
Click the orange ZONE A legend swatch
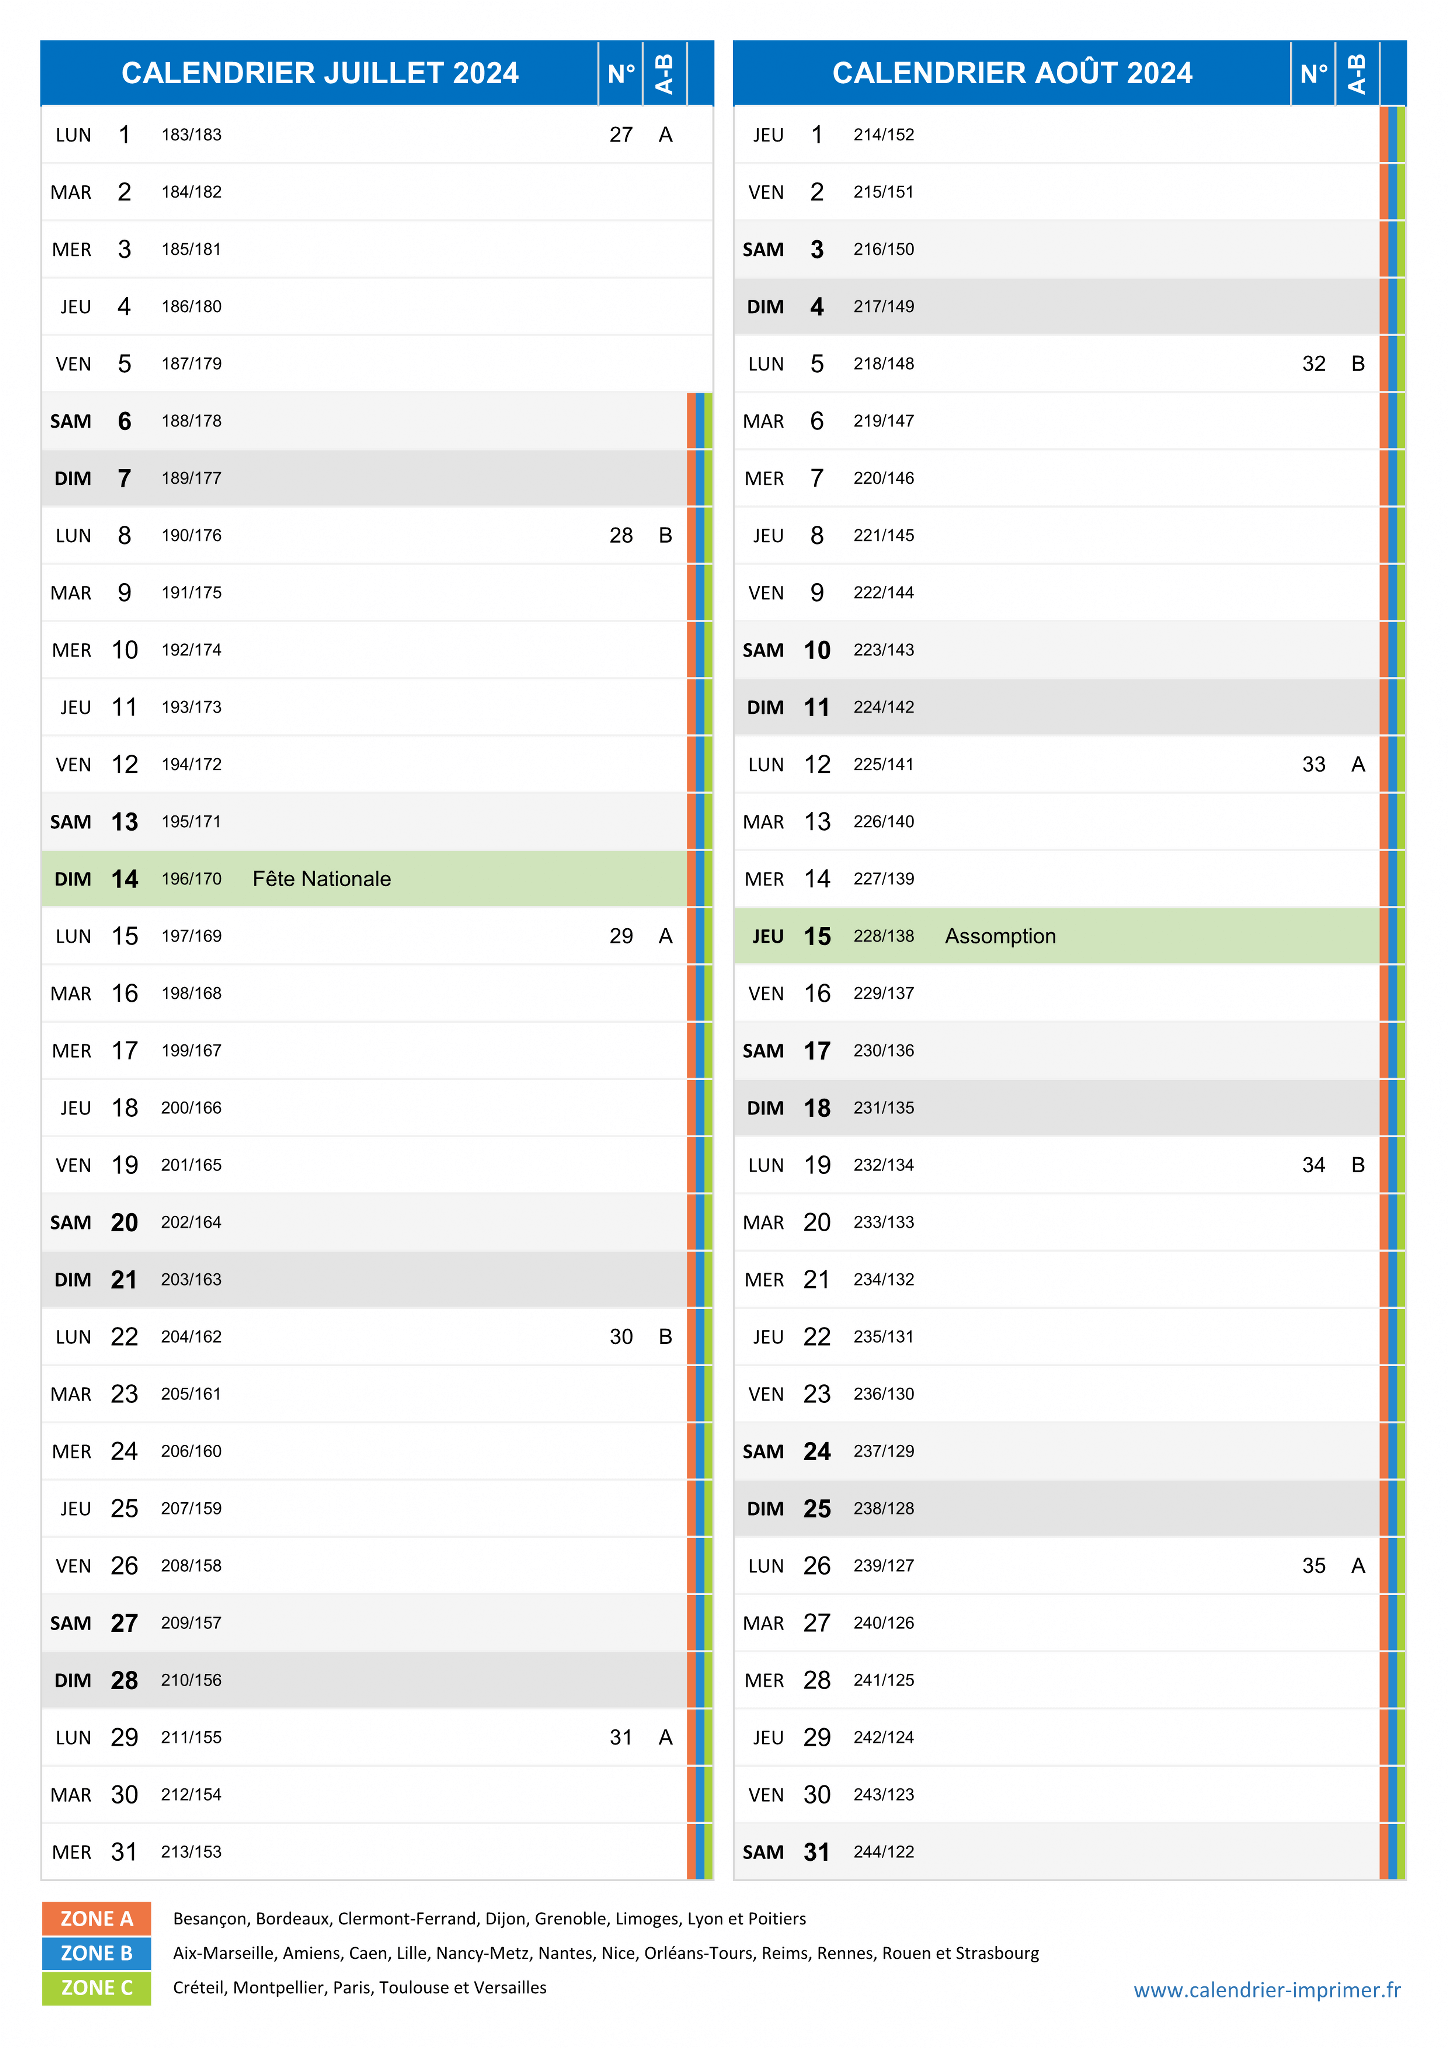[x=96, y=1918]
